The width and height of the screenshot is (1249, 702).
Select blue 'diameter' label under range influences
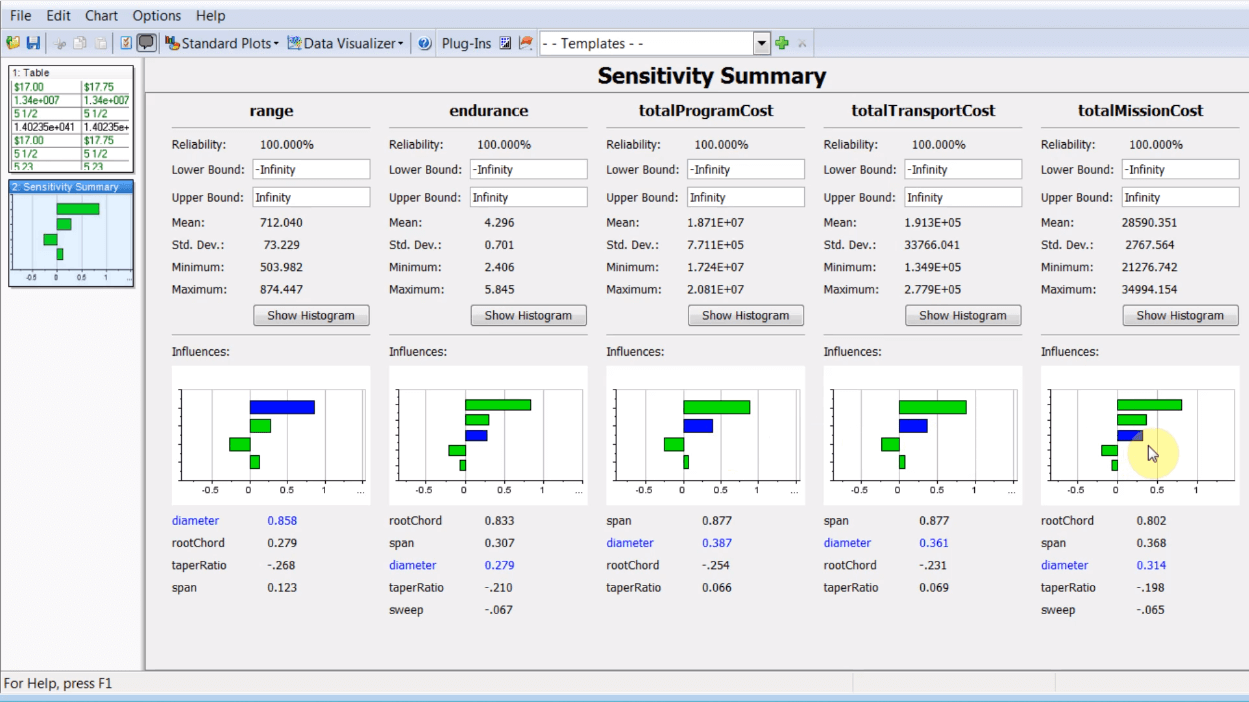pyautogui.click(x=195, y=521)
